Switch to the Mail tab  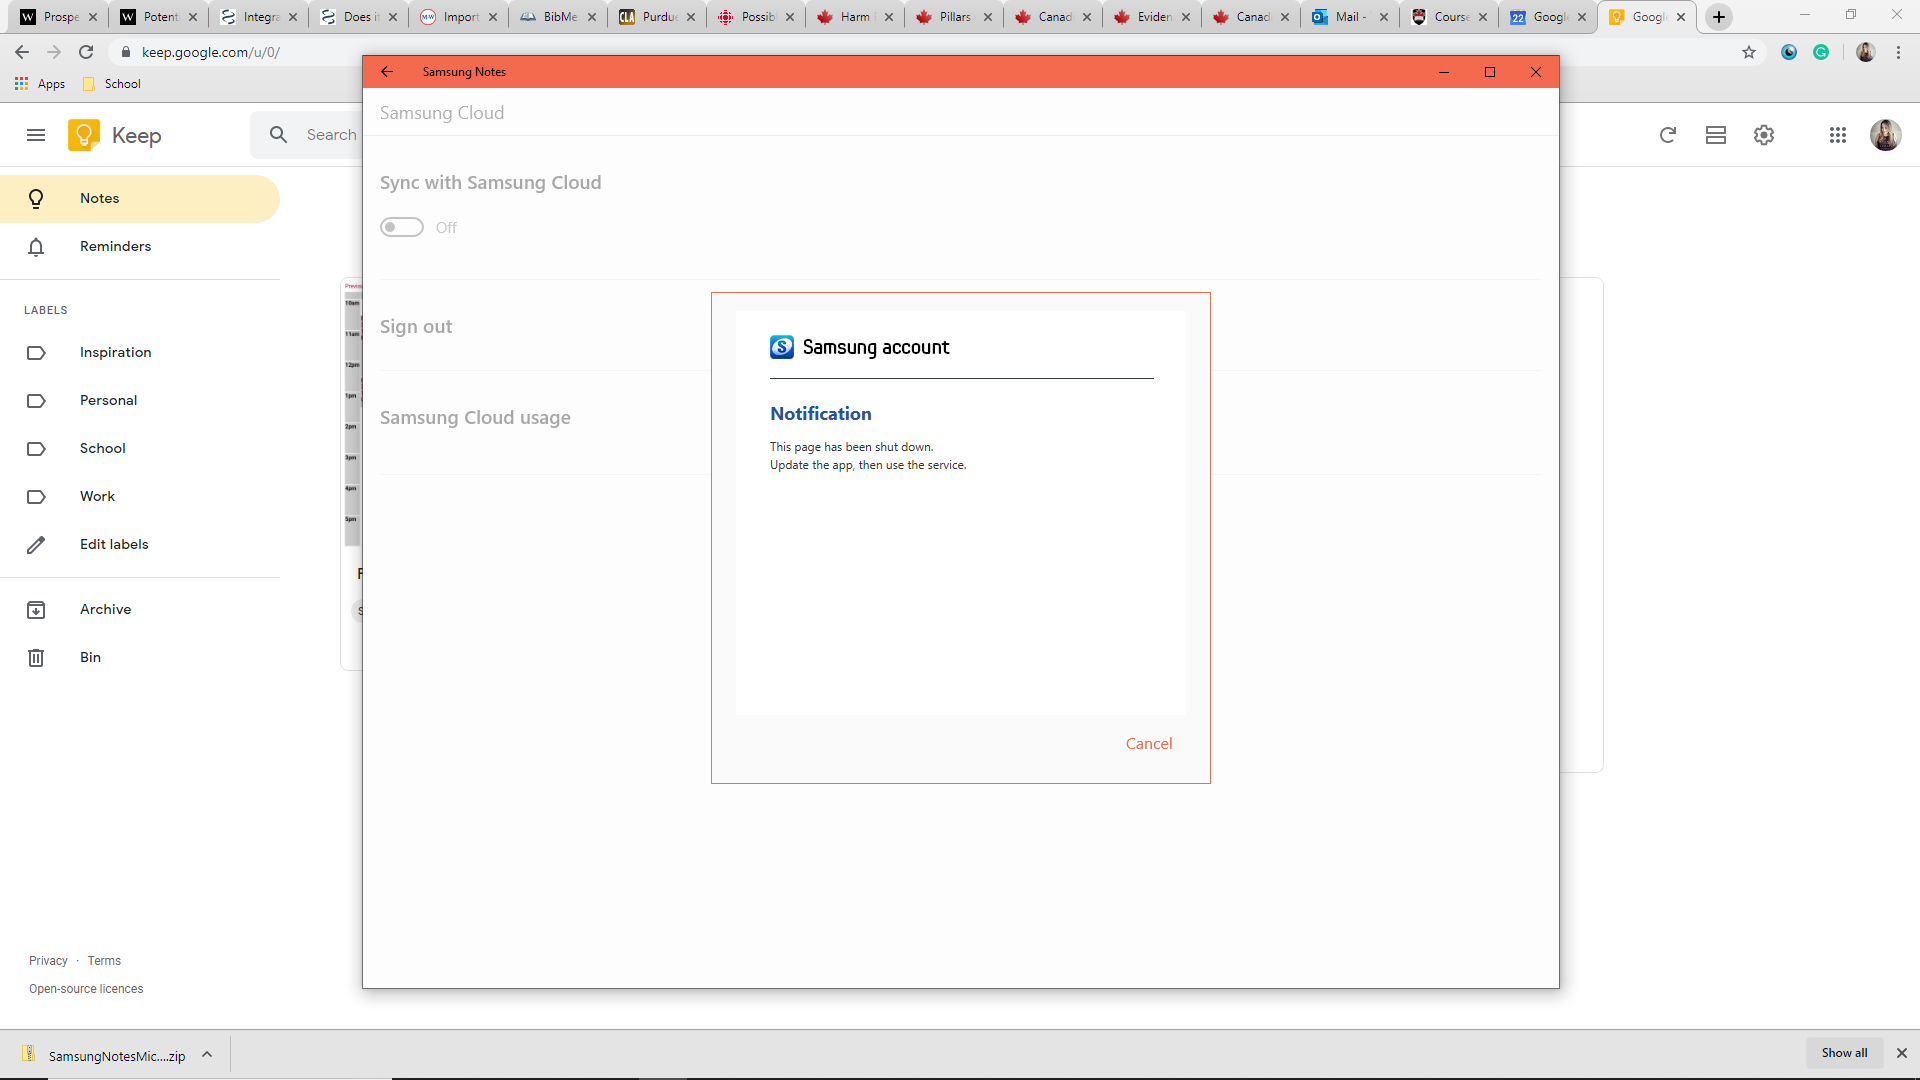1349,17
